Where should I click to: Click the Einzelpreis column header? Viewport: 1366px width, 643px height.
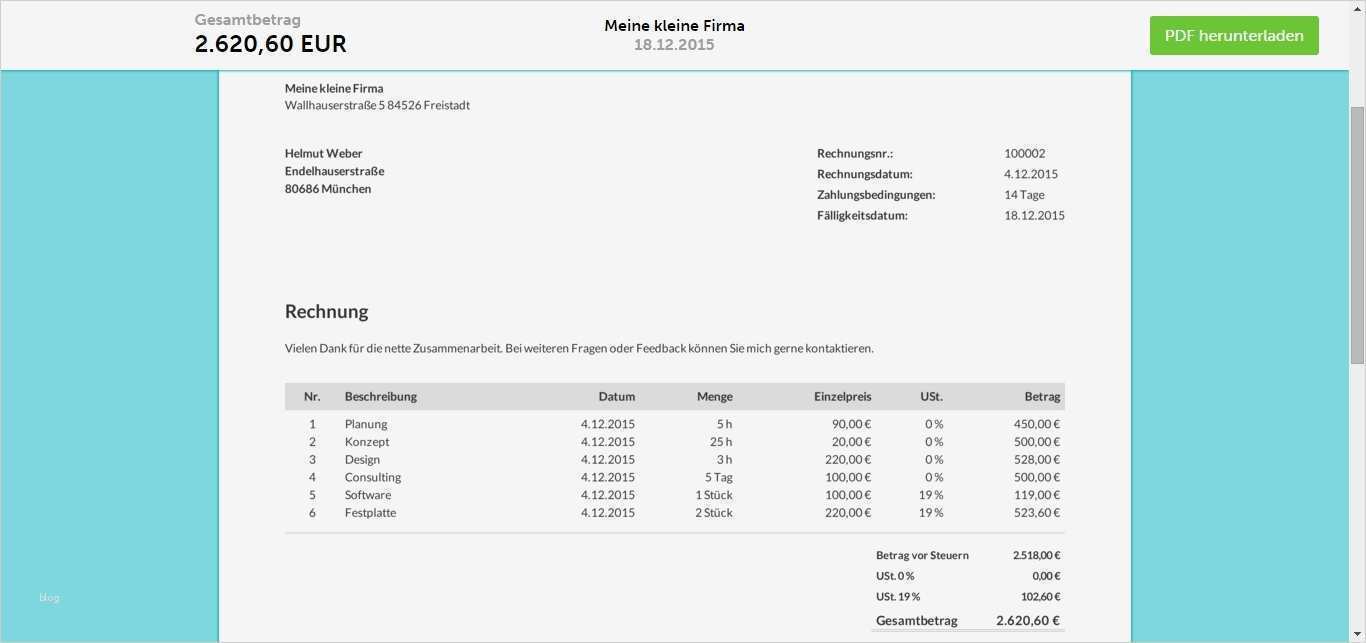pos(842,397)
